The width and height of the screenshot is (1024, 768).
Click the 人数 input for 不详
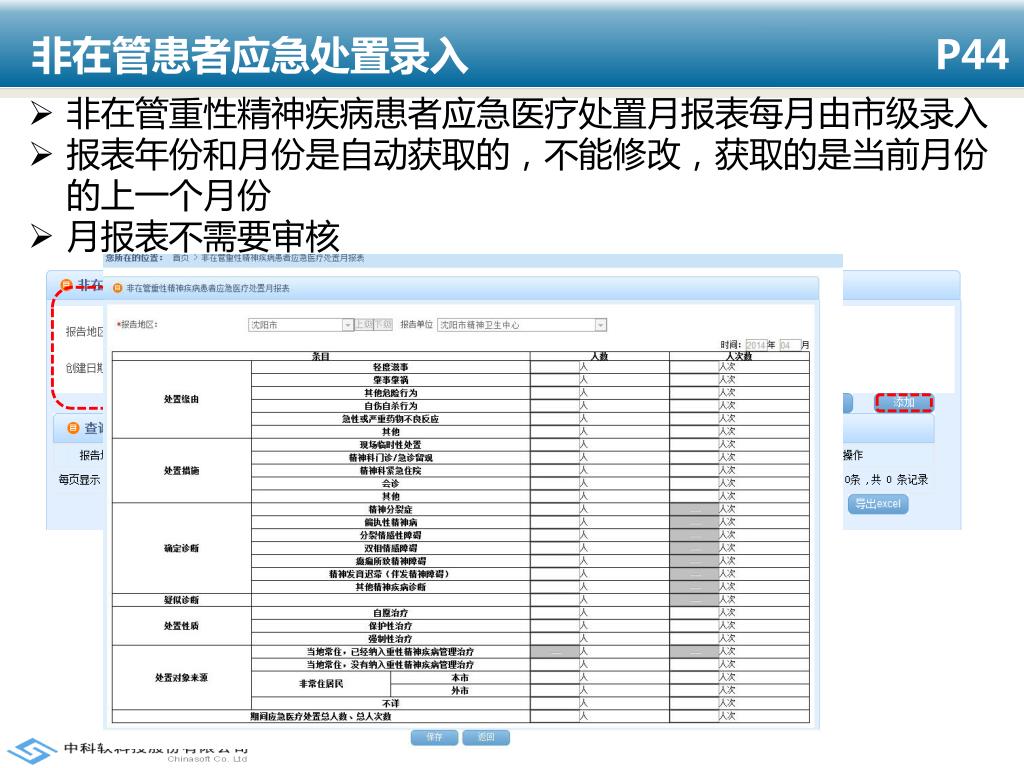click(x=555, y=703)
